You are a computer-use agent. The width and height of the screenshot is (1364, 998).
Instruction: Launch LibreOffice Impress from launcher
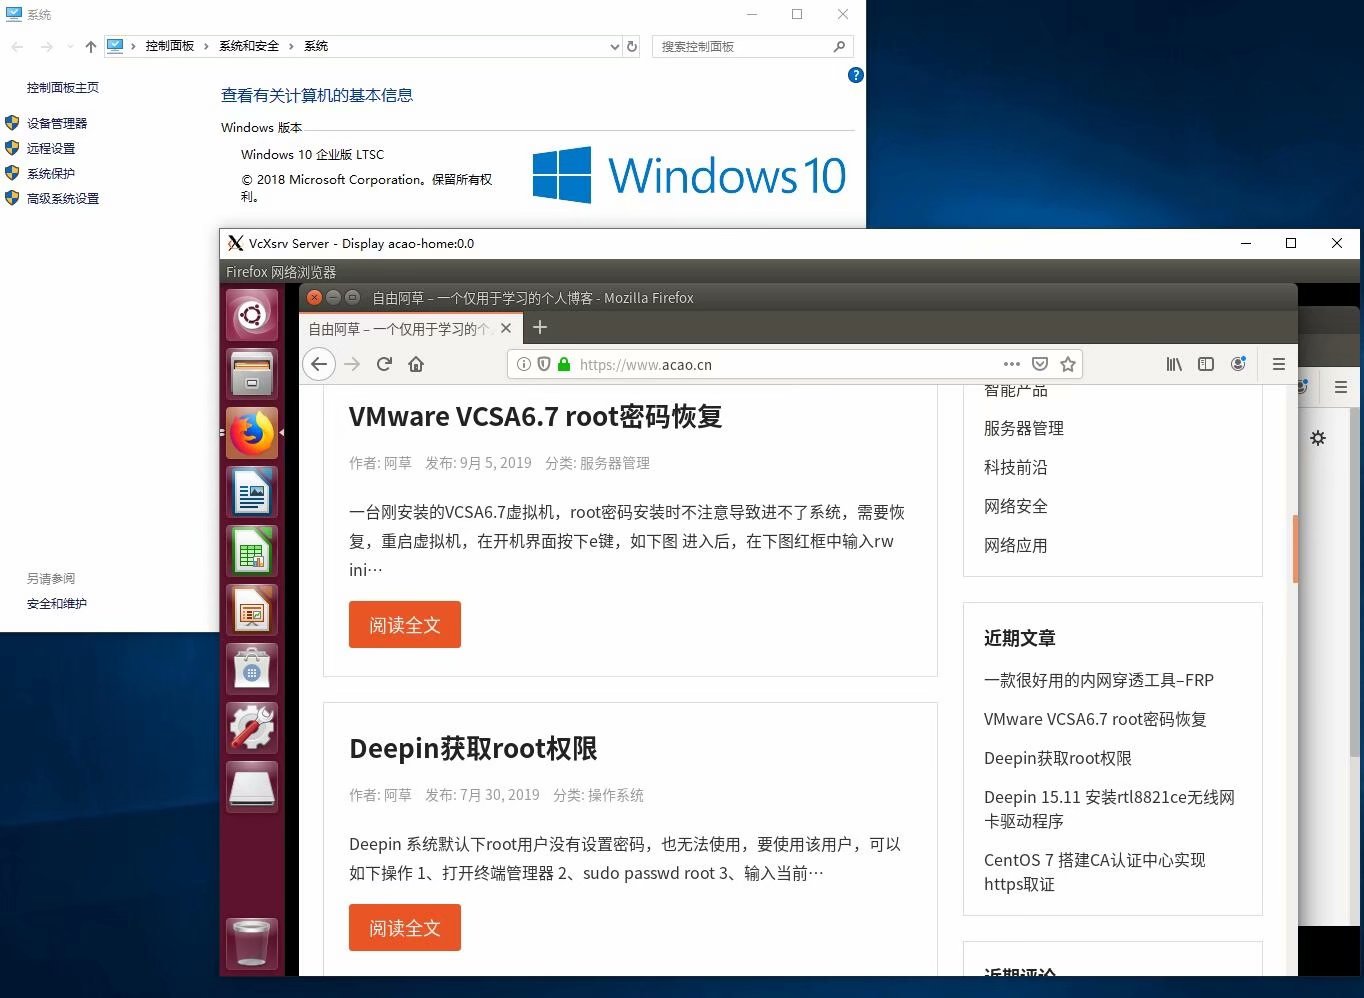[252, 610]
